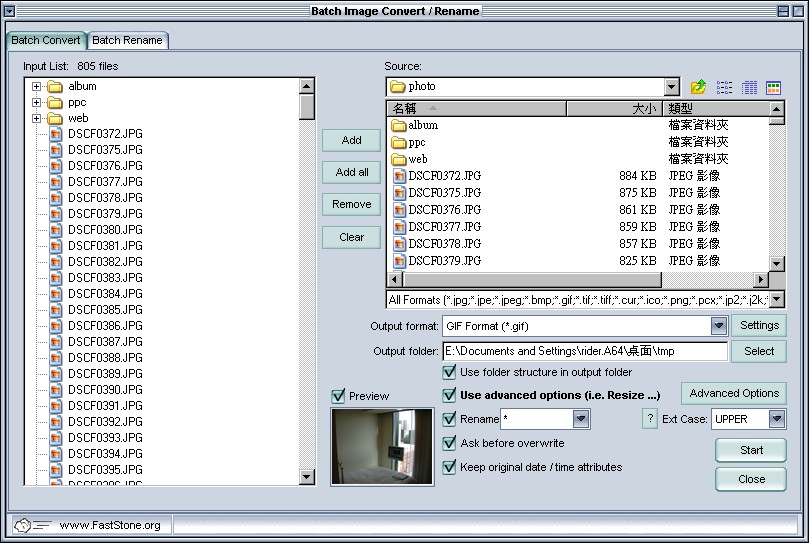Switch source list to thumbnails view

773,88
